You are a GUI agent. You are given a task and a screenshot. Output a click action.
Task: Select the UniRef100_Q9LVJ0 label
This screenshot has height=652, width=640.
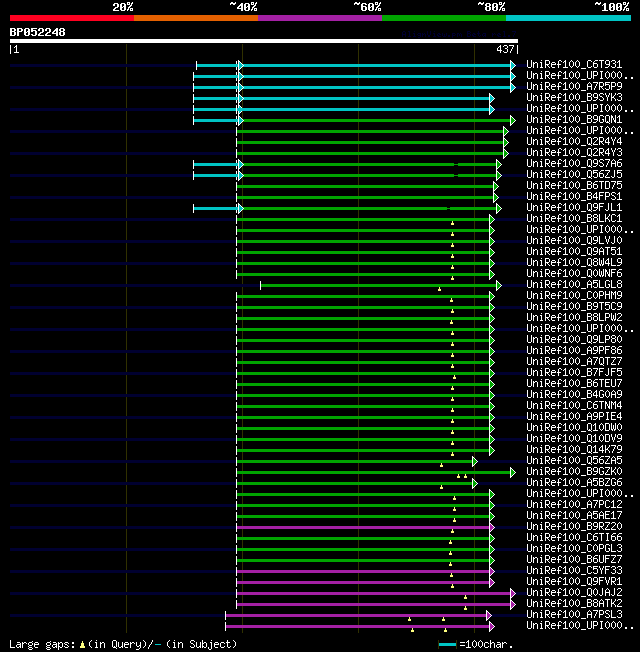click(x=574, y=240)
